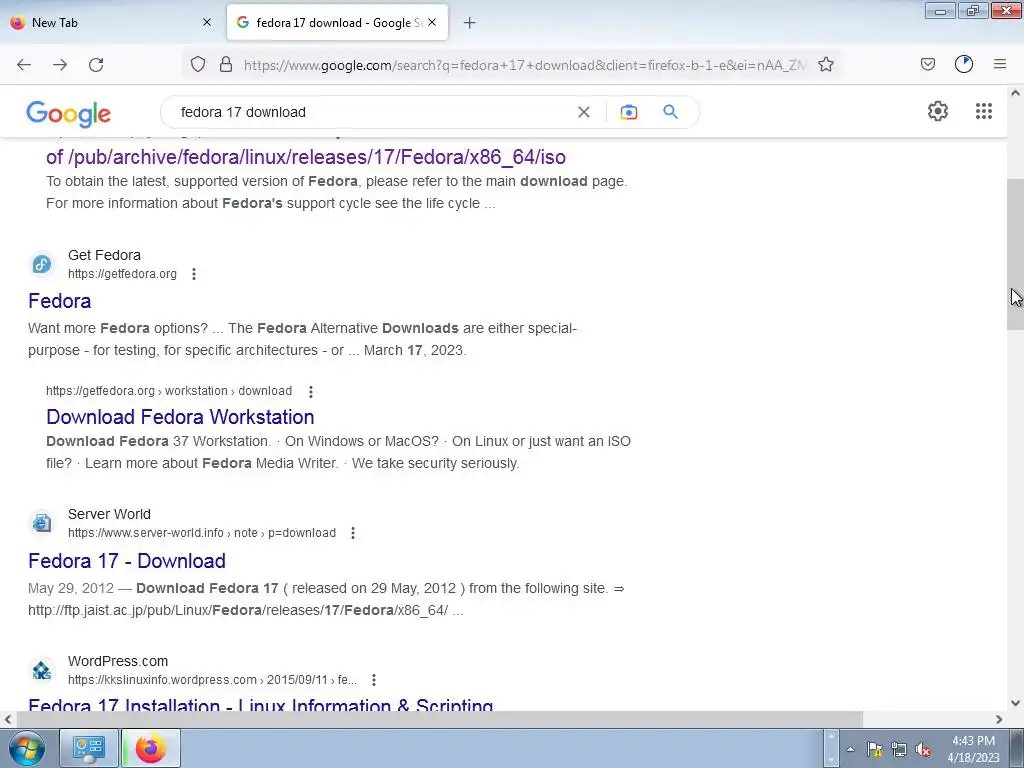Close the New Tab tab
The height and width of the screenshot is (768, 1024).
[x=207, y=22]
